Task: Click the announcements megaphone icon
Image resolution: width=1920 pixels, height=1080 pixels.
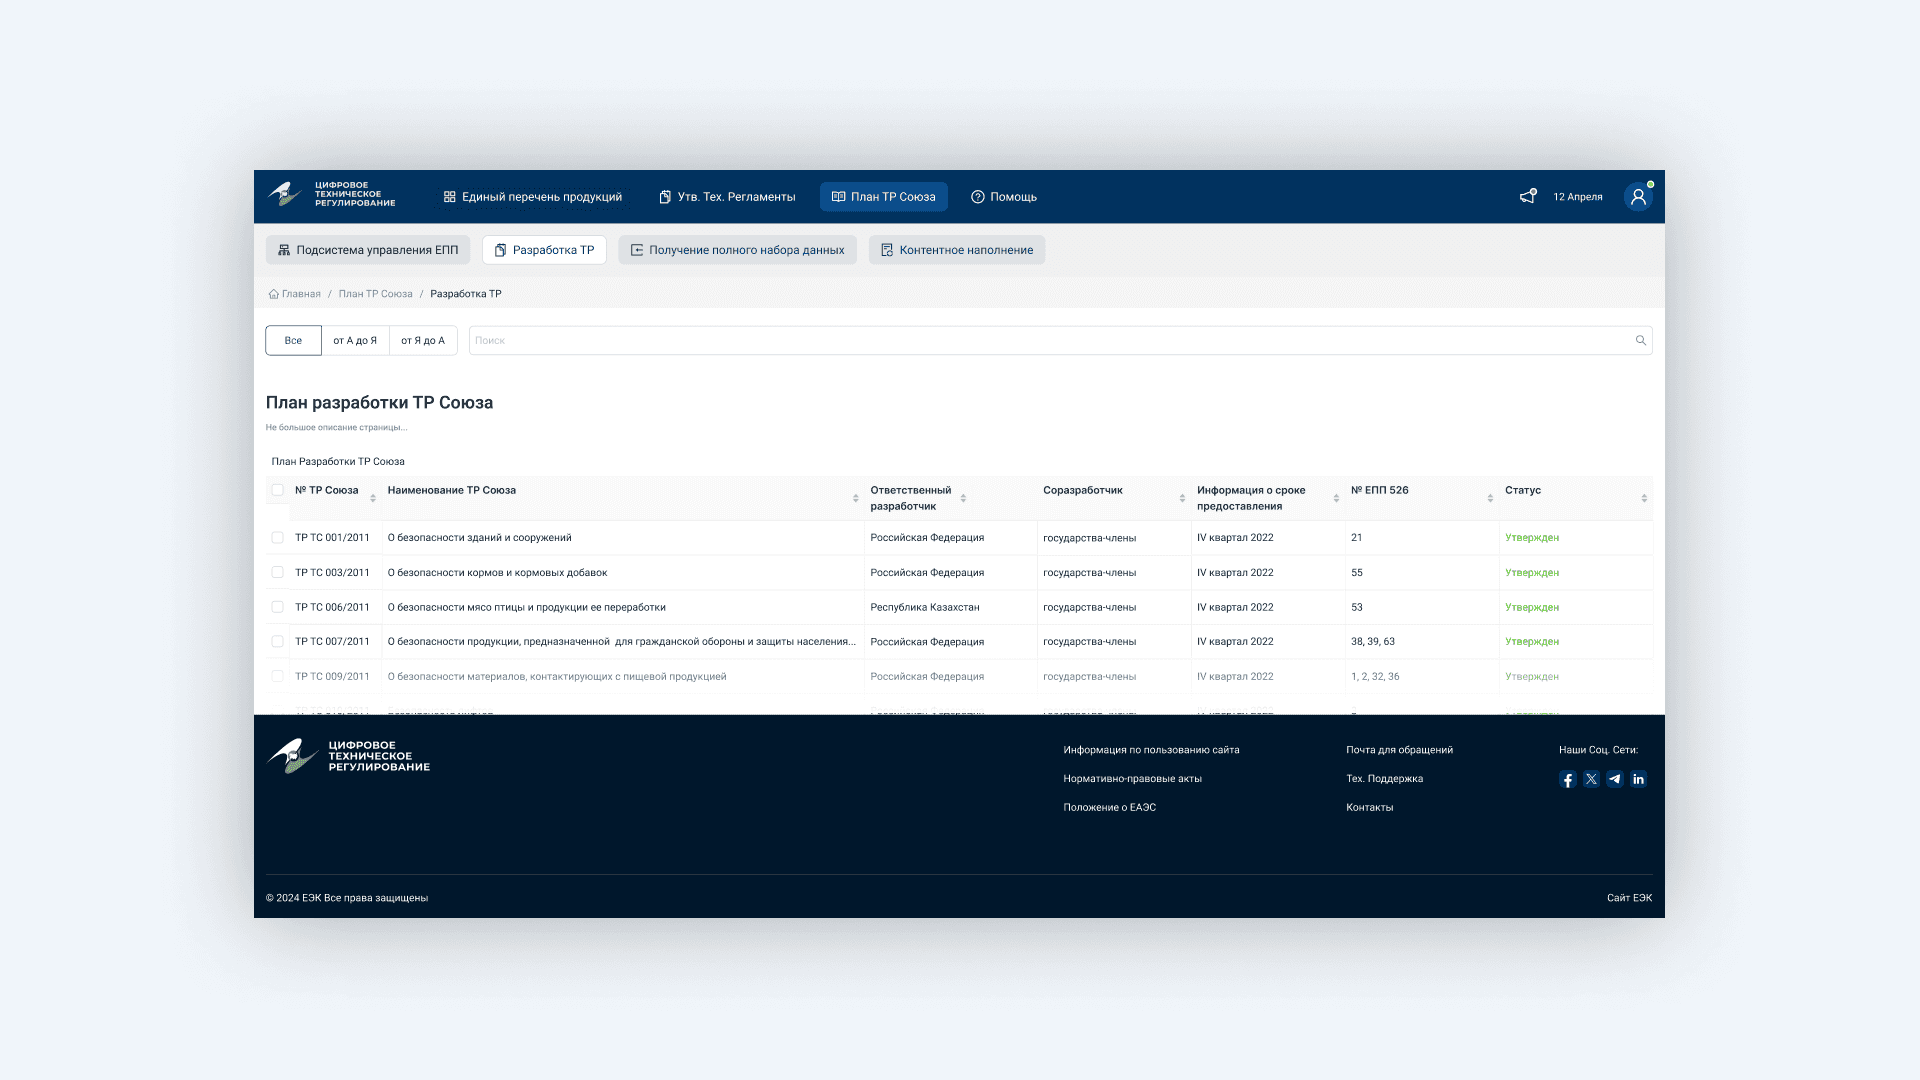Action: (1528, 196)
